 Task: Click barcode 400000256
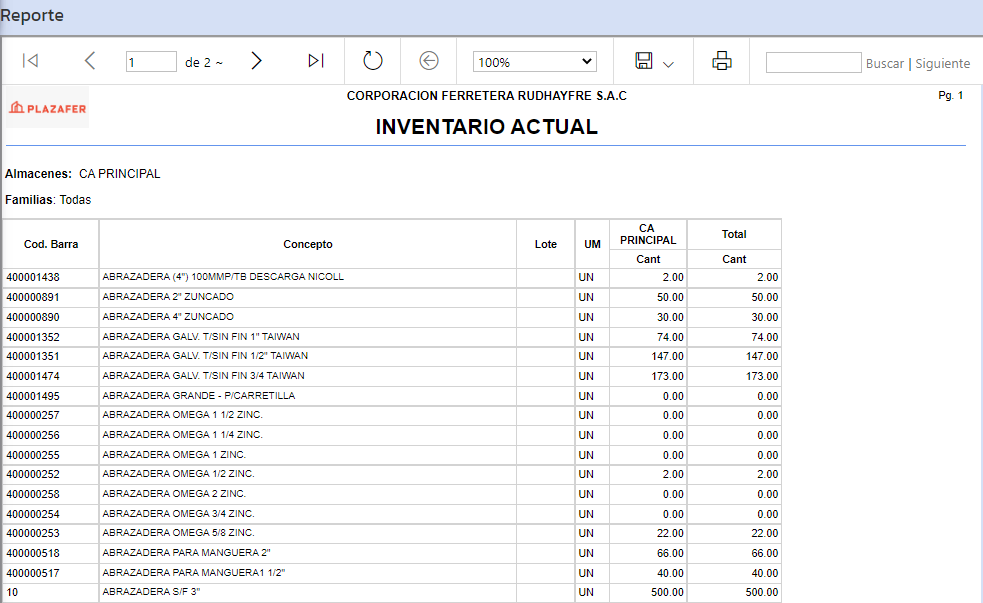click(x=33, y=435)
